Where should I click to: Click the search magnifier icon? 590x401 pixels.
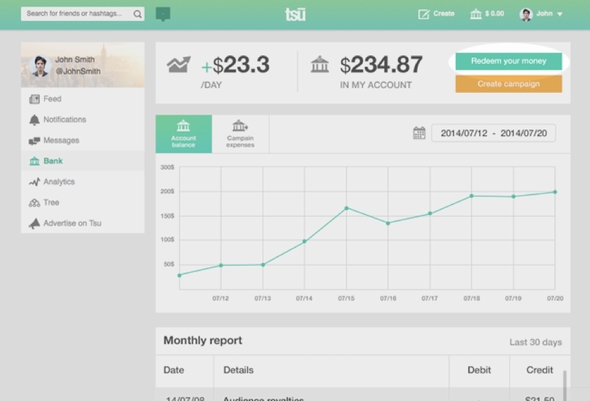point(137,14)
